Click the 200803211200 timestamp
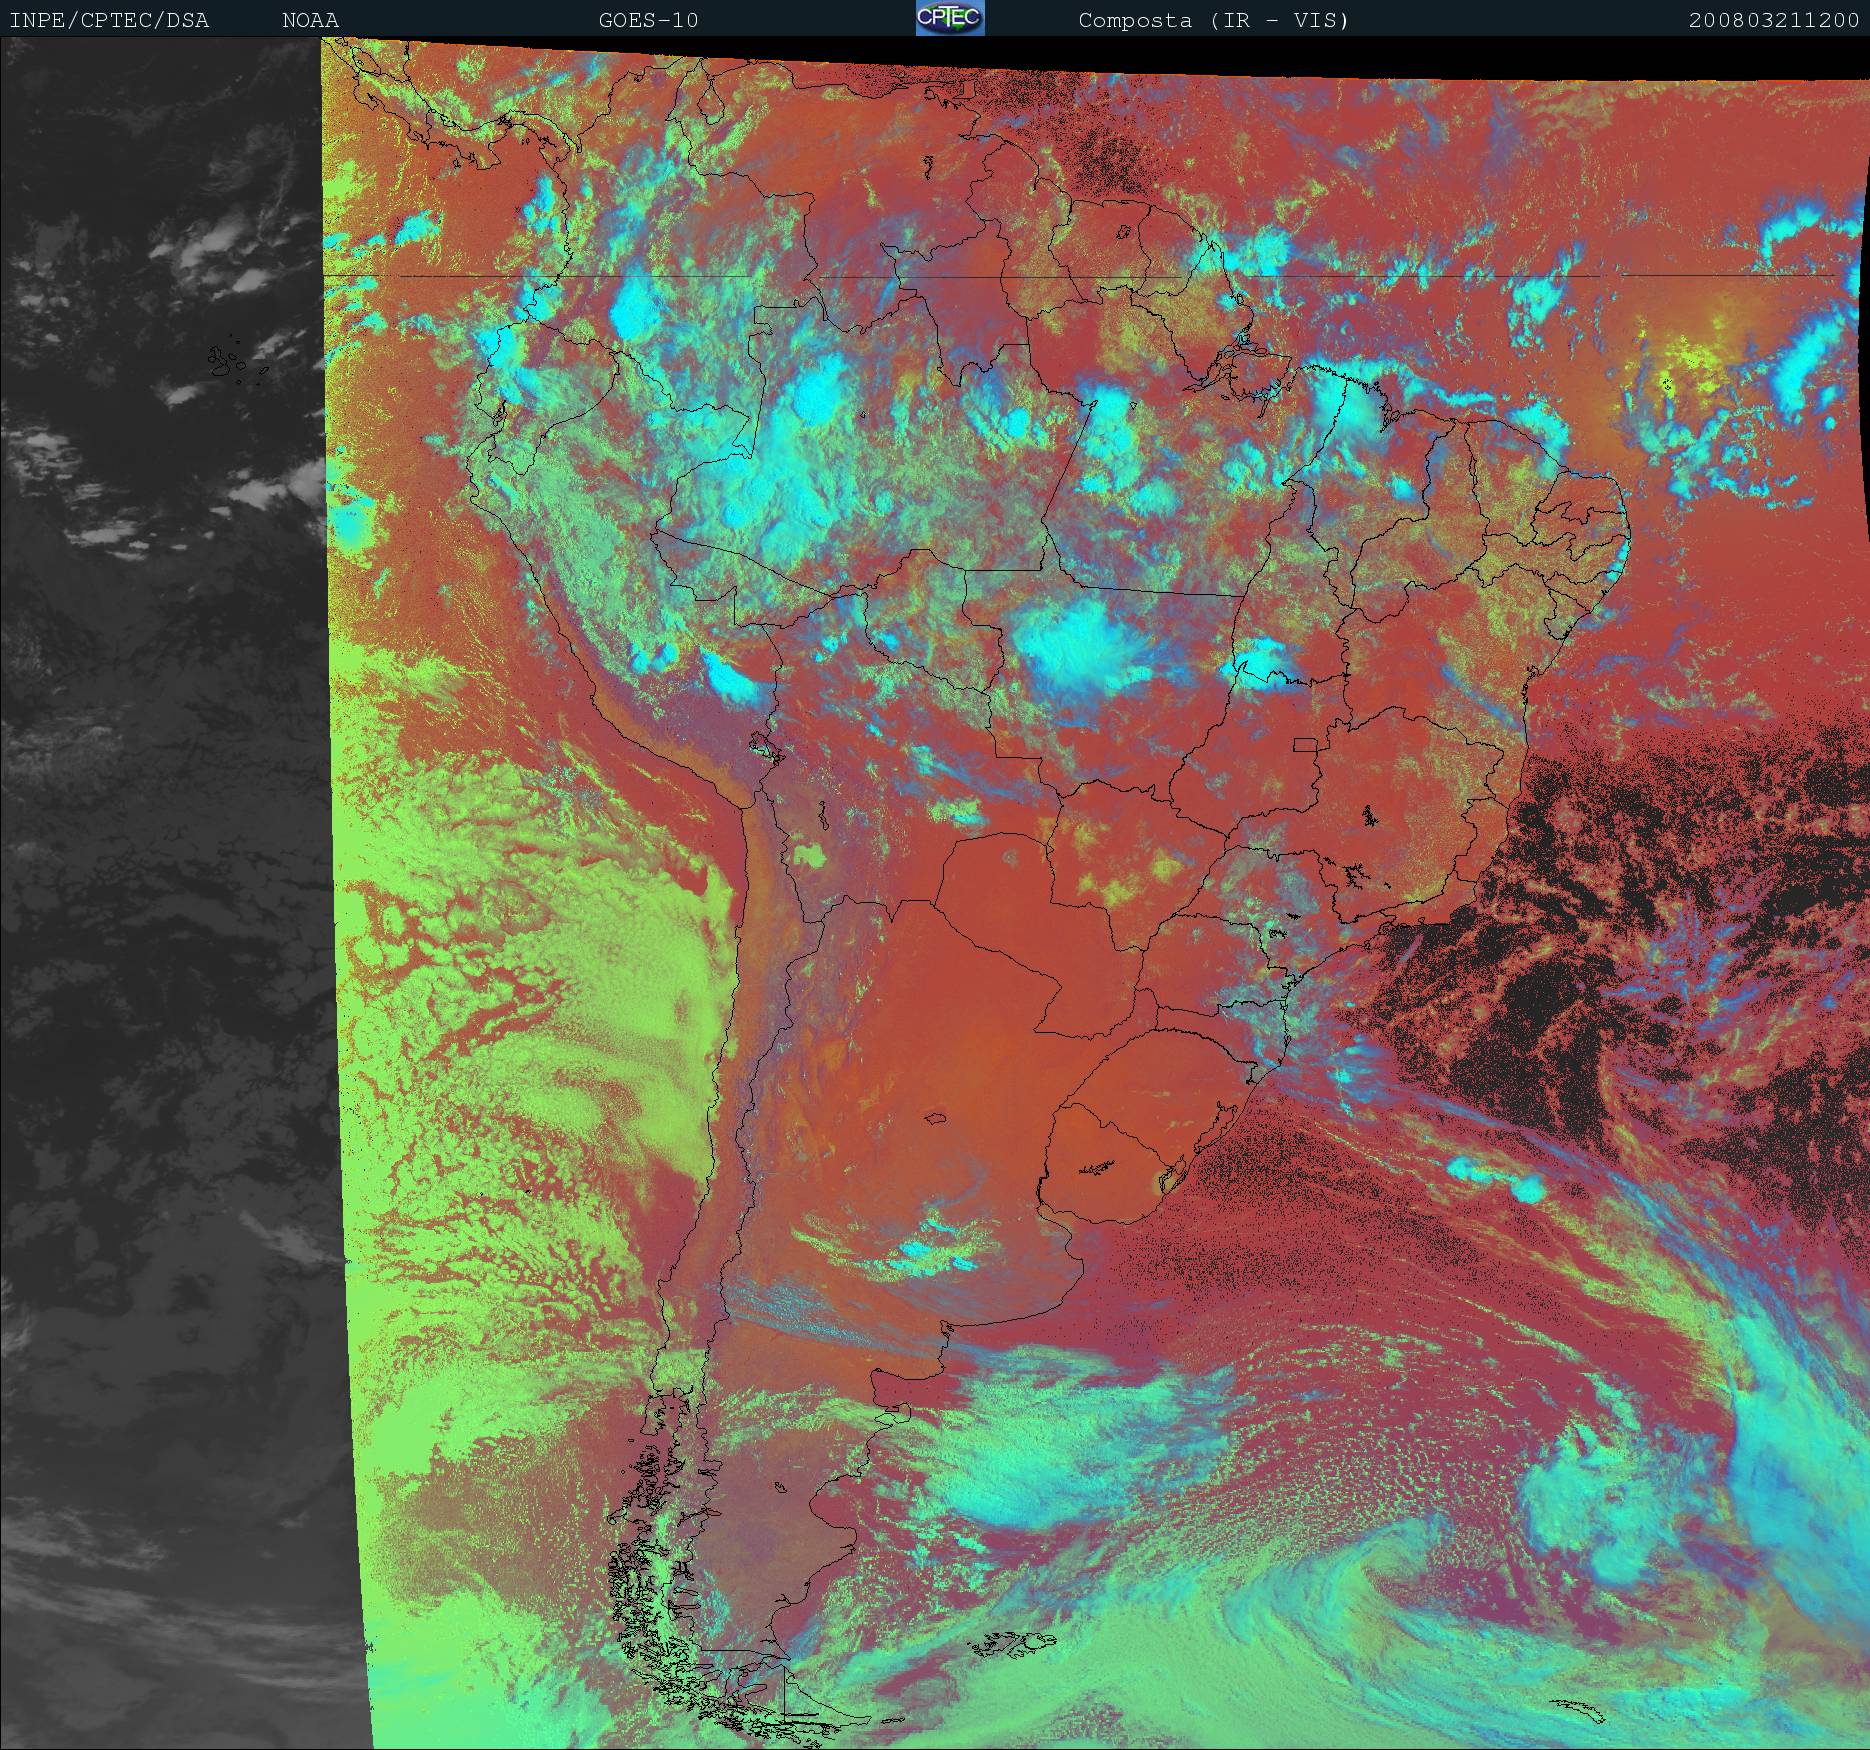The image size is (1870, 1750). [x=1773, y=20]
